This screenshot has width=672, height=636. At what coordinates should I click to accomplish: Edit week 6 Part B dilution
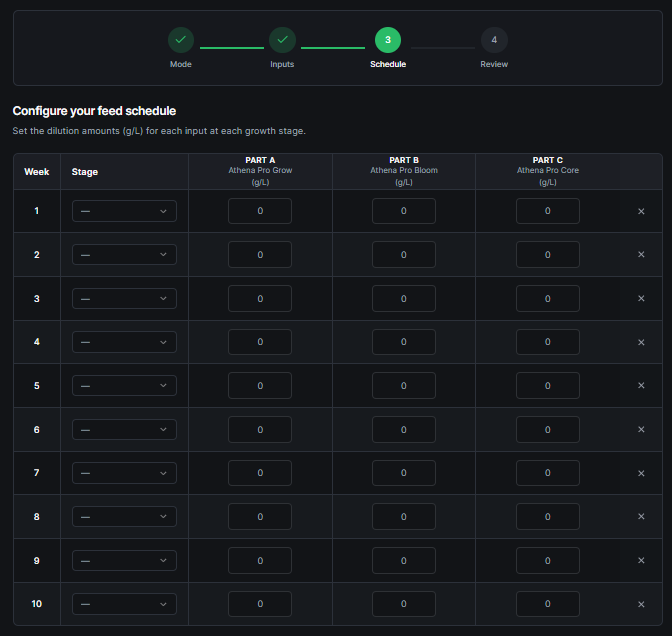[x=404, y=429]
